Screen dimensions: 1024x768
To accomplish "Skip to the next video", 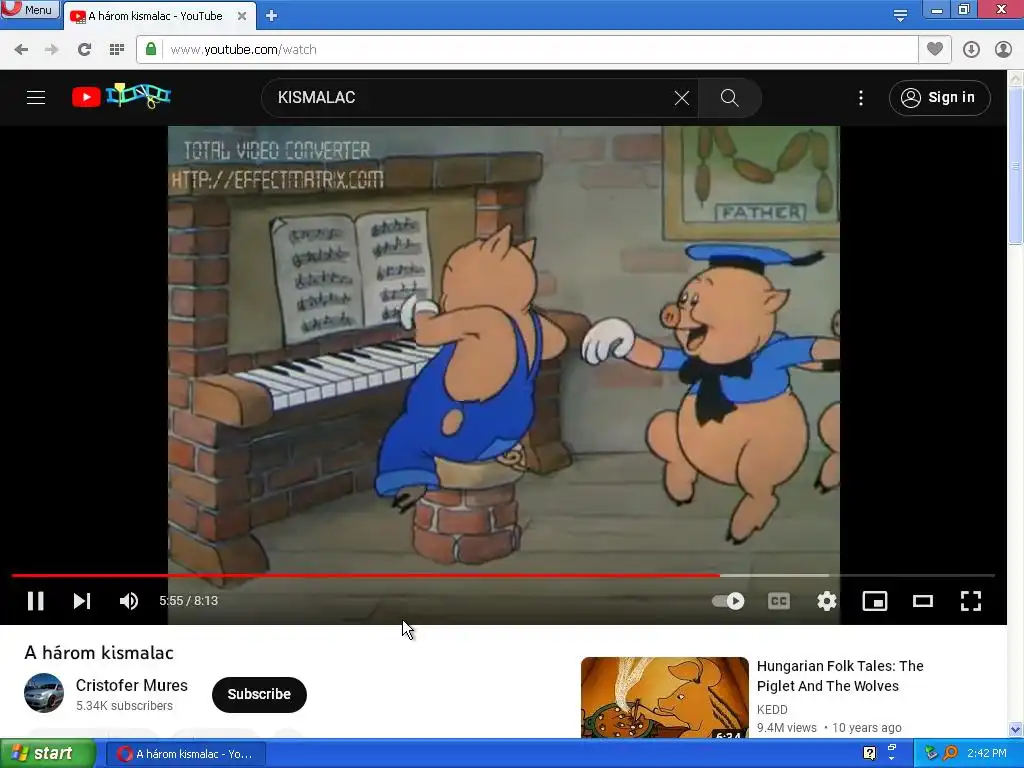I will 82,601.
